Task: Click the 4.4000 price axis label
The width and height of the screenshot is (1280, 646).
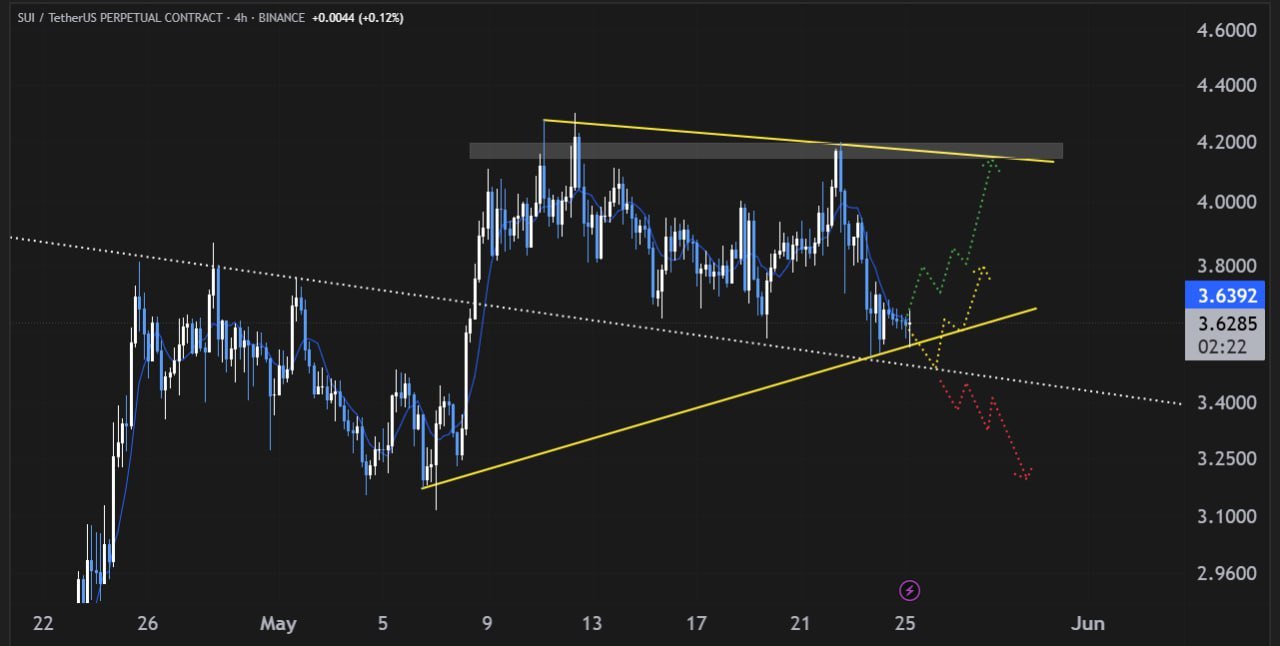Action: (x=1226, y=86)
